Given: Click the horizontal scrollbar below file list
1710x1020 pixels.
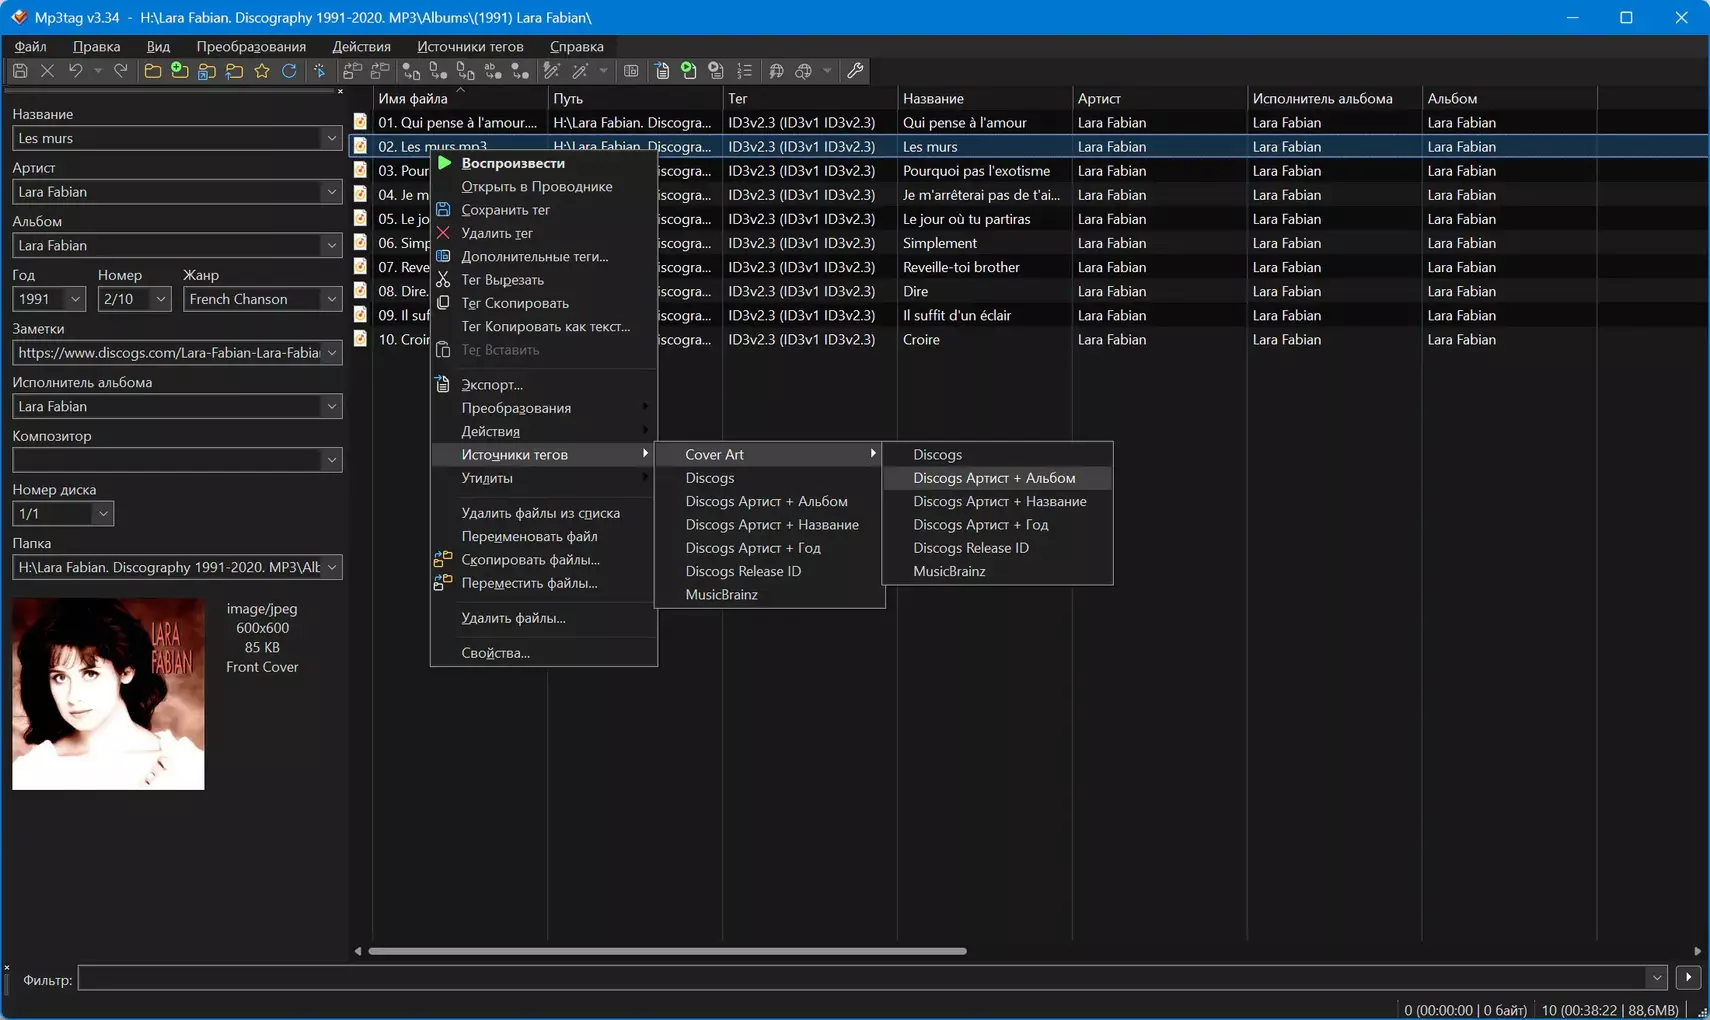Looking at the screenshot, I should (667, 951).
